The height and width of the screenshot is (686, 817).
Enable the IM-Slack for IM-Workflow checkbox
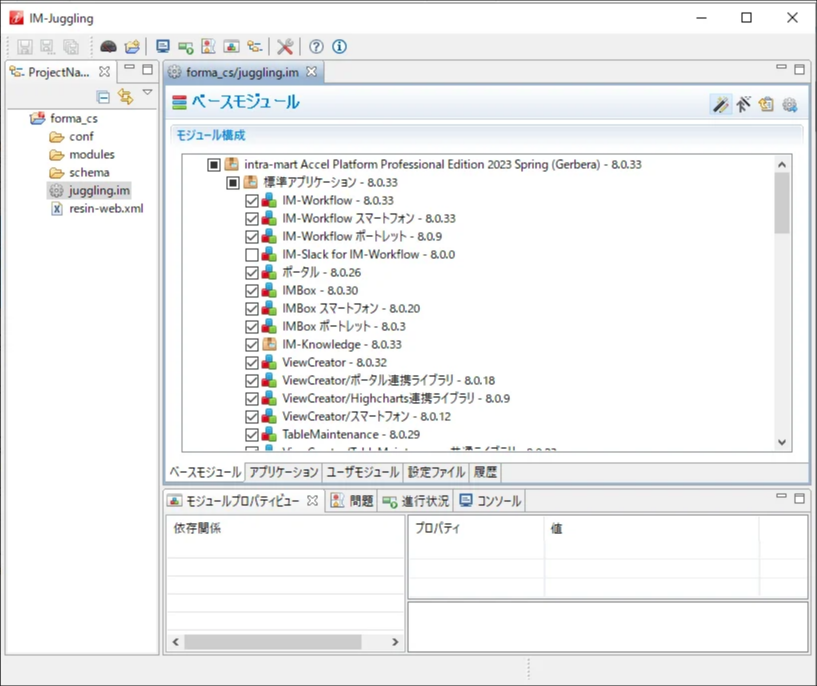point(252,254)
